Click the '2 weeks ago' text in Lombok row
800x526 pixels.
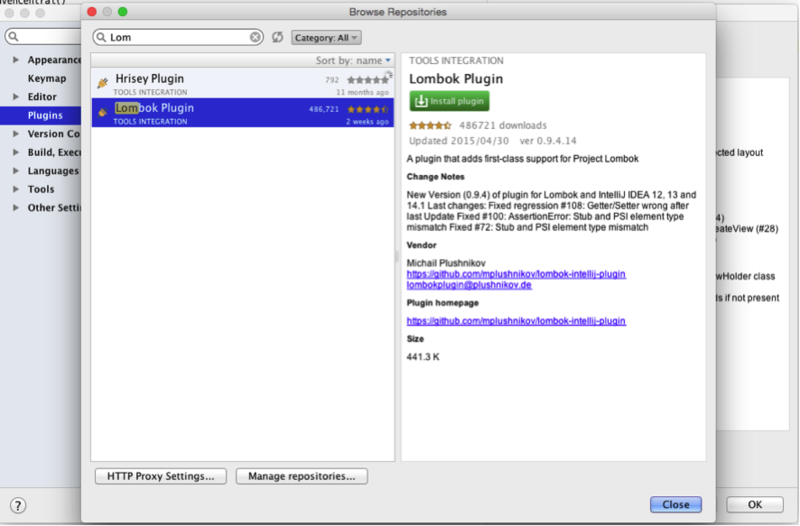click(x=367, y=121)
